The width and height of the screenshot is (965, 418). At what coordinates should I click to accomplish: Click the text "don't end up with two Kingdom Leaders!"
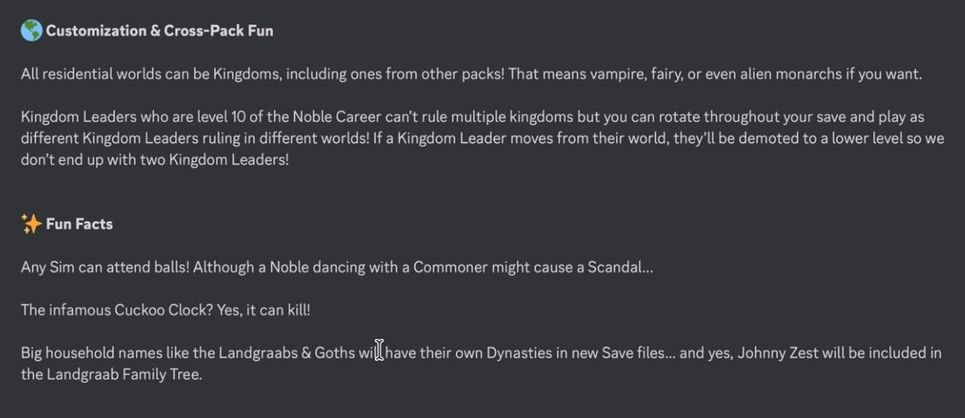coord(155,159)
